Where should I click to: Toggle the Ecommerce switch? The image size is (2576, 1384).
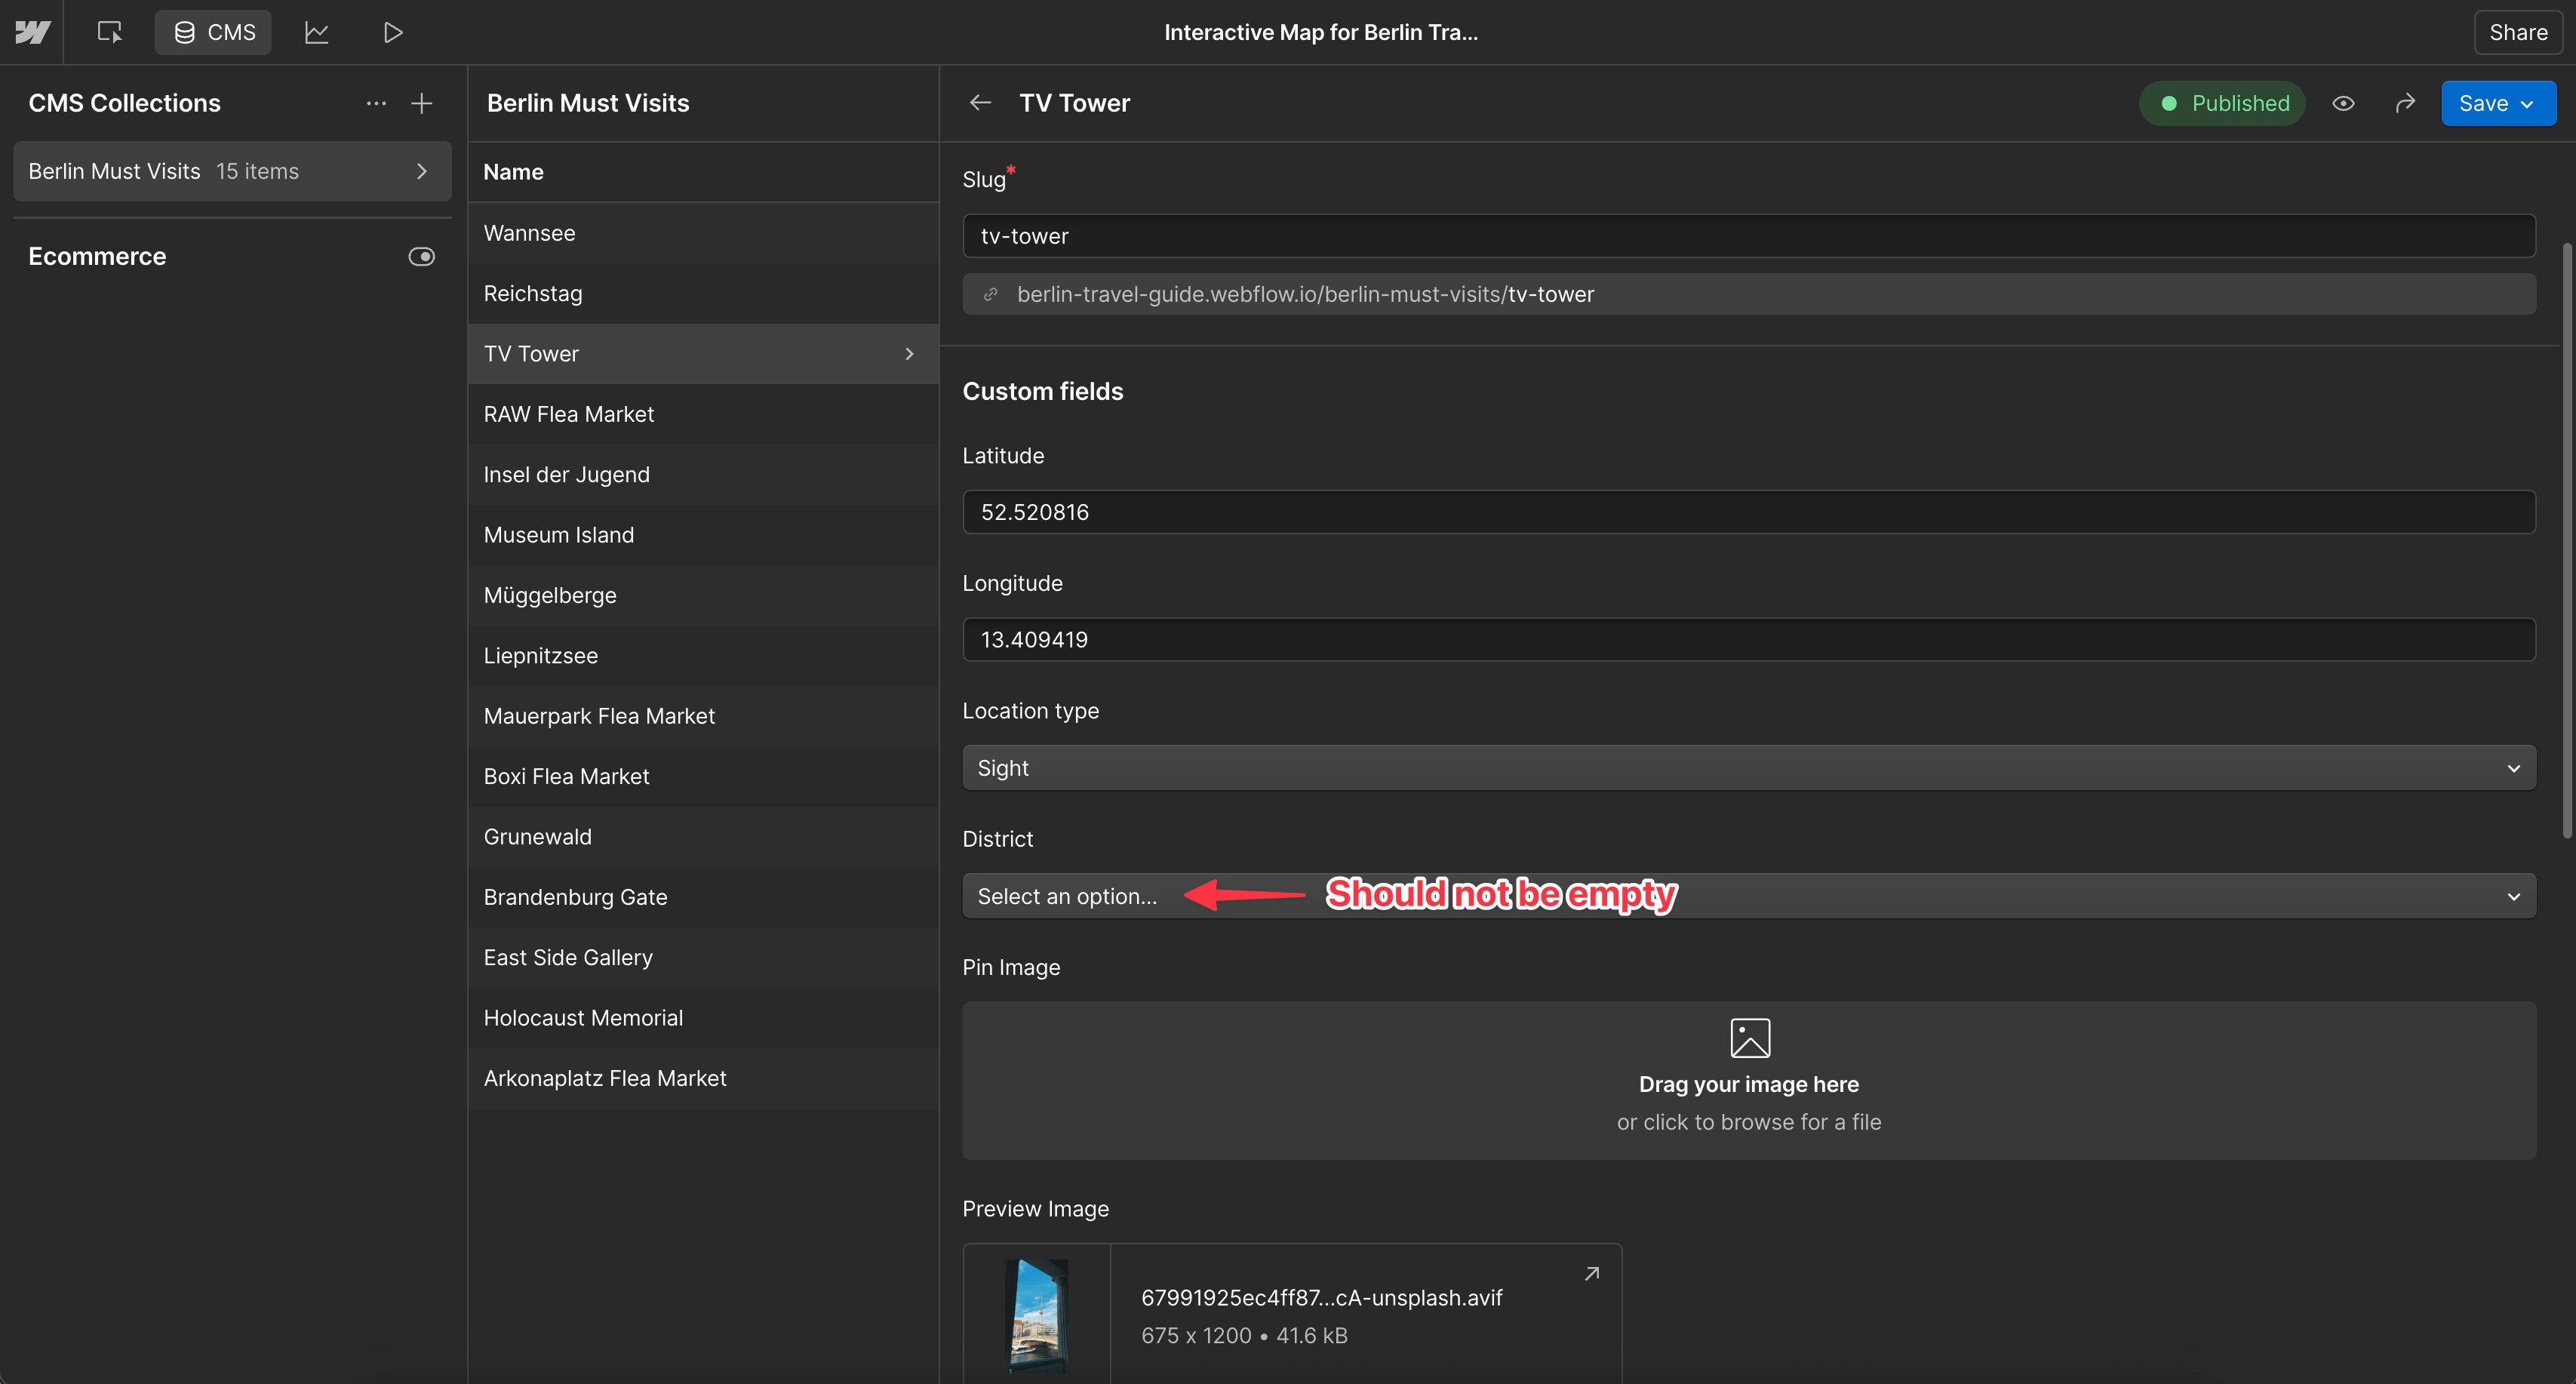coord(422,257)
